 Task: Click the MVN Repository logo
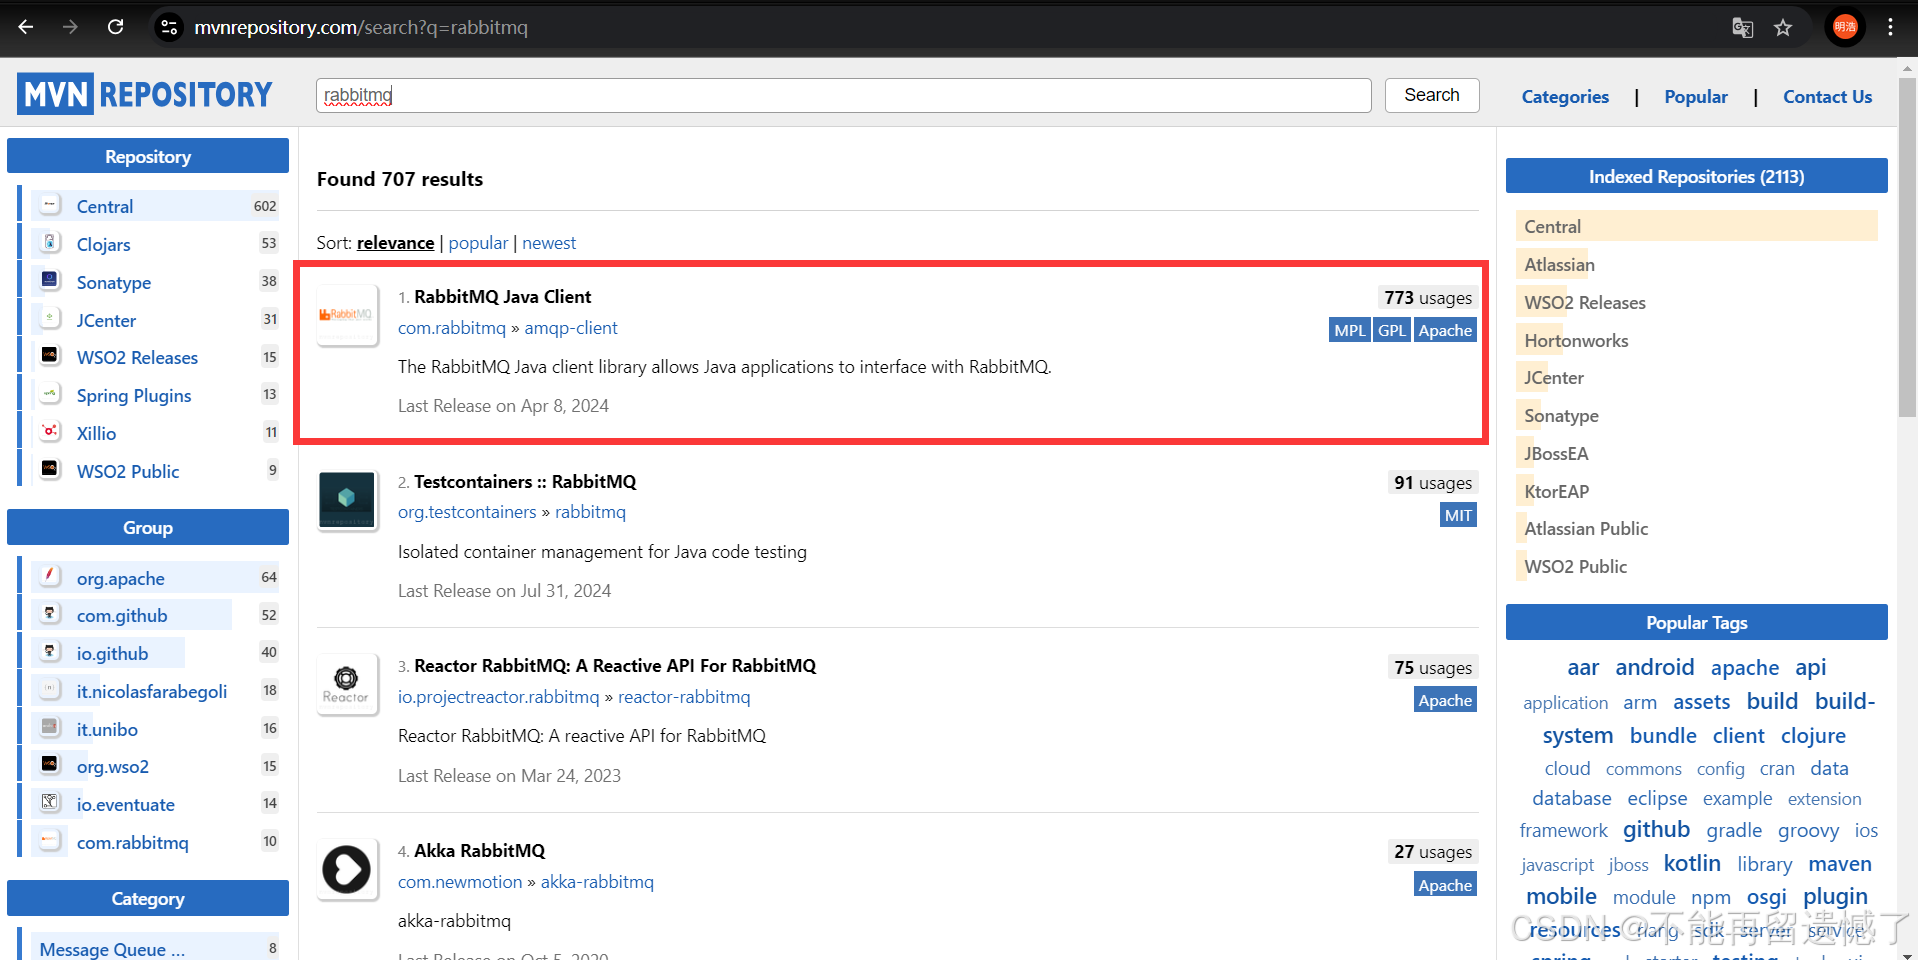tap(145, 94)
